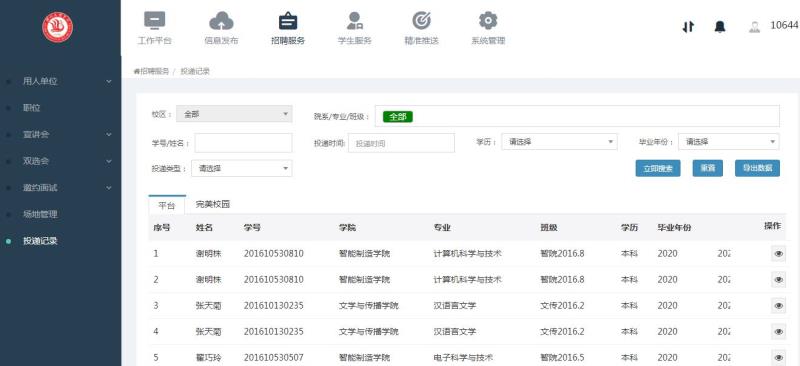Expand the 邀约面试 sidebar chevron

109,187
